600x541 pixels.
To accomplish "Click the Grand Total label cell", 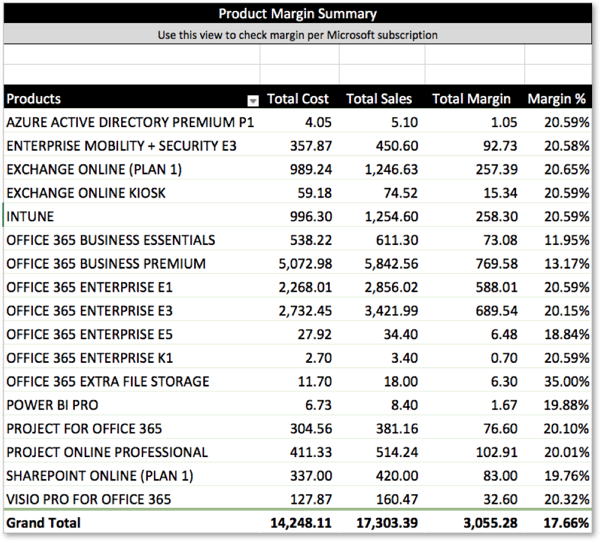I will (x=43, y=523).
